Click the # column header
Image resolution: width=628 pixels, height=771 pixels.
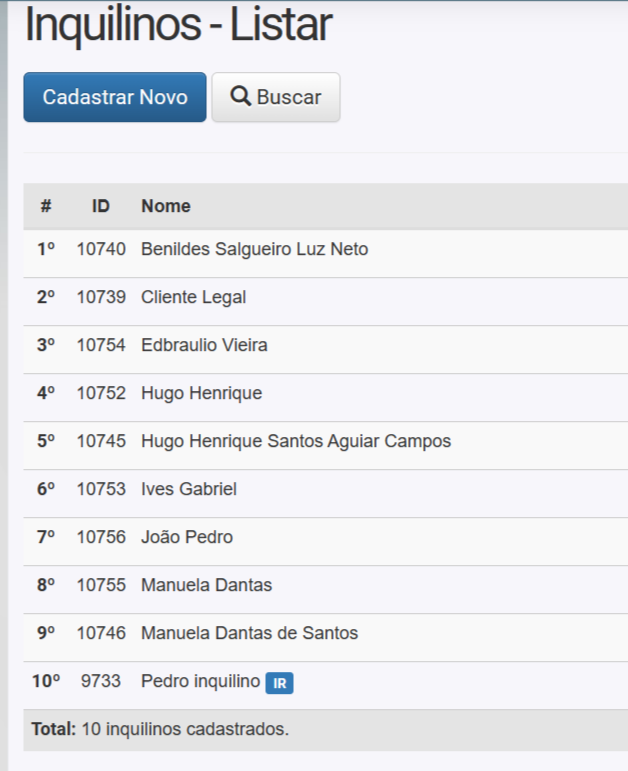(x=46, y=206)
